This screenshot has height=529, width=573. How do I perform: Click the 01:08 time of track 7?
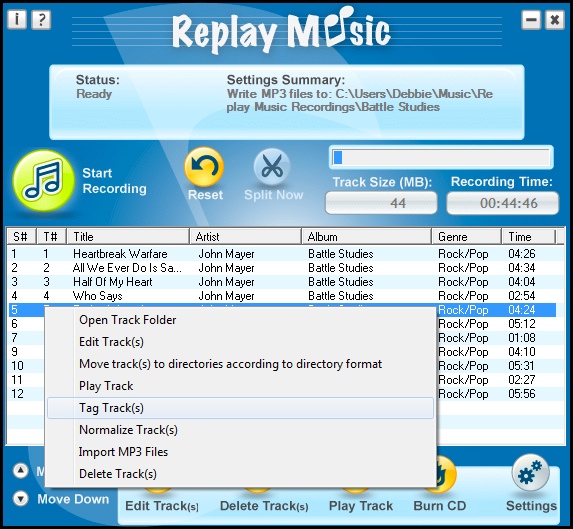[x=522, y=338]
